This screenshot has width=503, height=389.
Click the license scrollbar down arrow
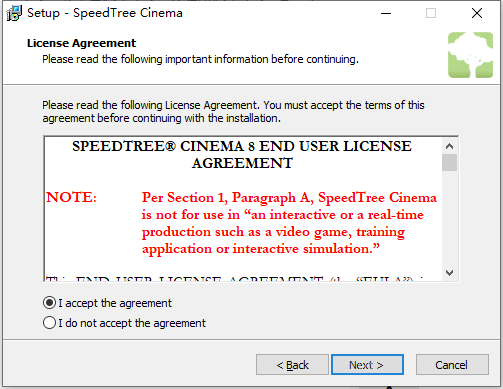point(449,273)
